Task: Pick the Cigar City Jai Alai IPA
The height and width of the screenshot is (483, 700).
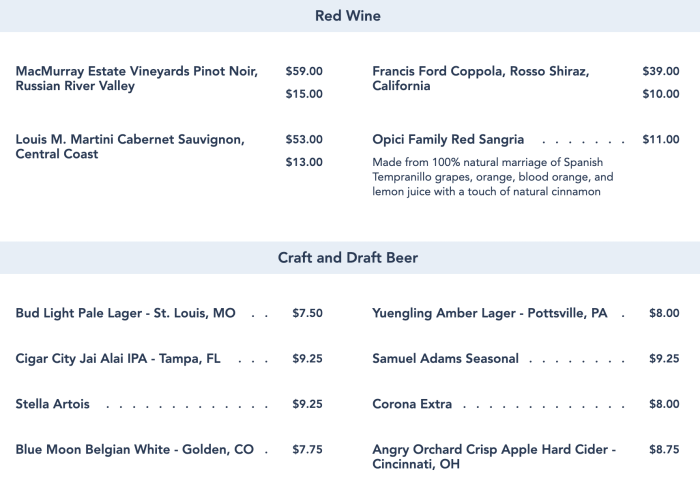Action: coord(118,358)
